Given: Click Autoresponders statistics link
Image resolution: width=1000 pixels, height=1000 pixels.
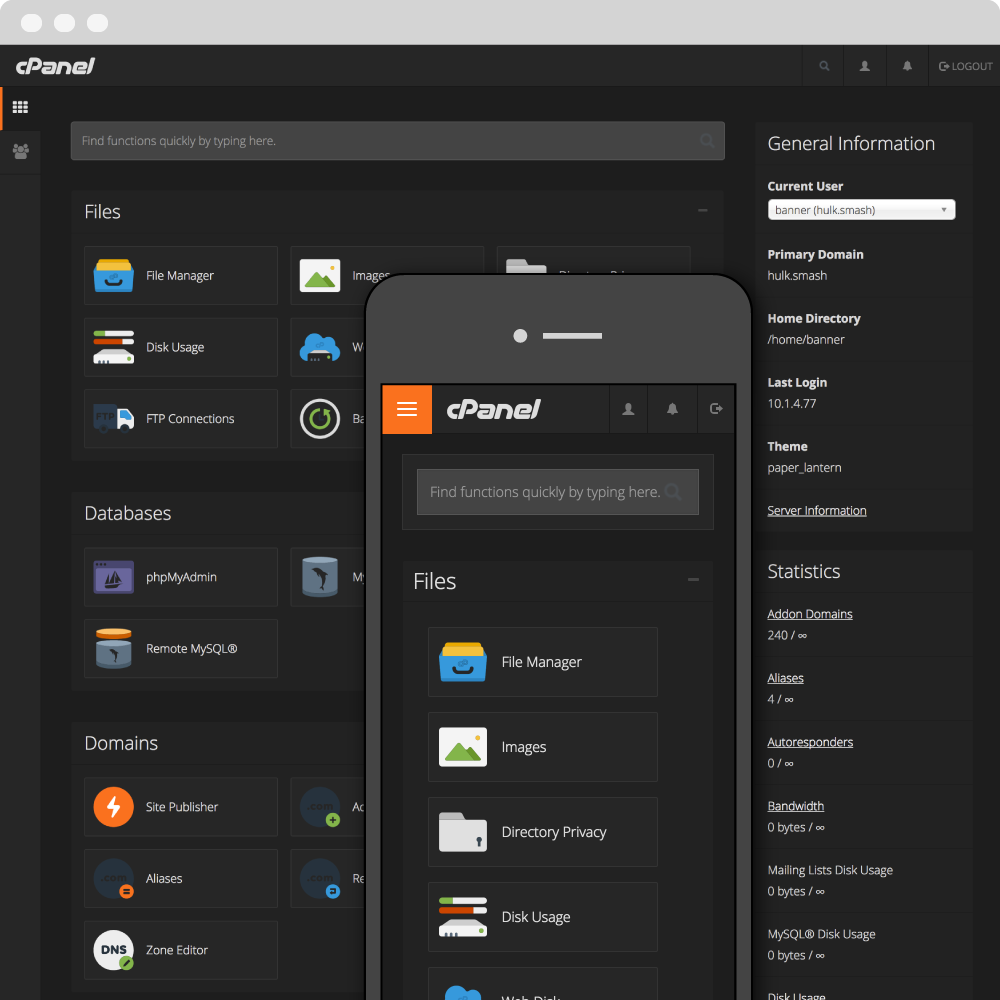Looking at the screenshot, I should (x=810, y=742).
